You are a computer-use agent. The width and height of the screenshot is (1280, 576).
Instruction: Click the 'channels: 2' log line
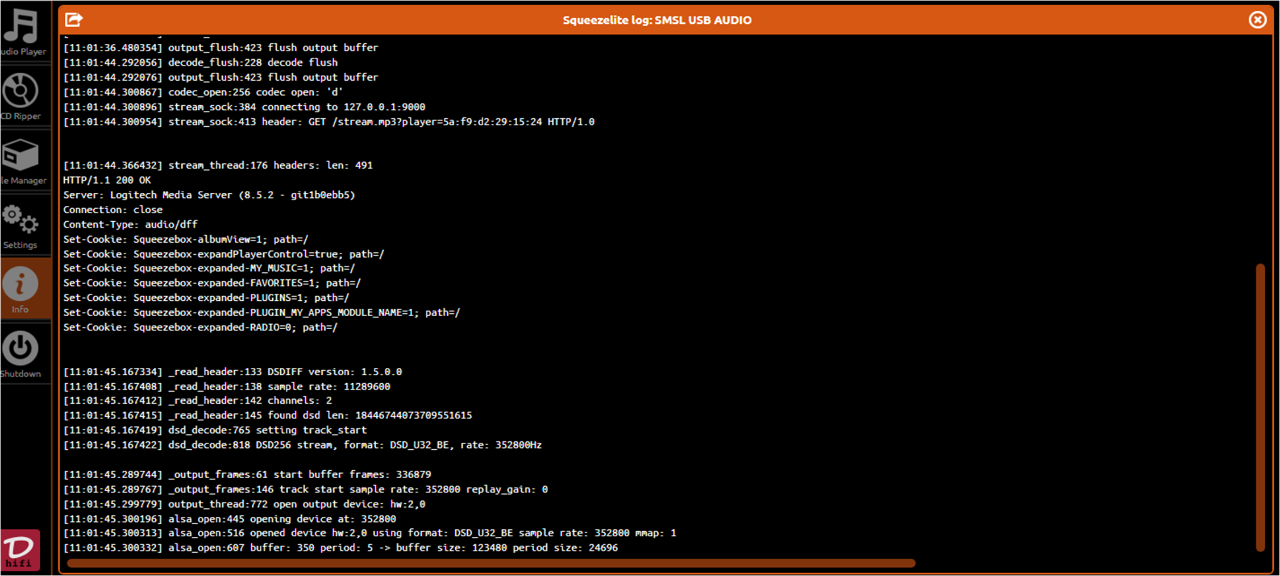click(x=197, y=401)
